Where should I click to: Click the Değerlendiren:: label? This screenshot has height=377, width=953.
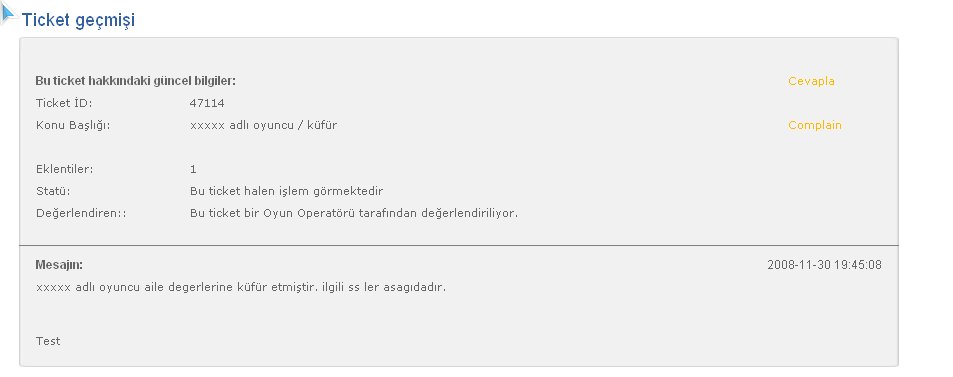click(81, 213)
